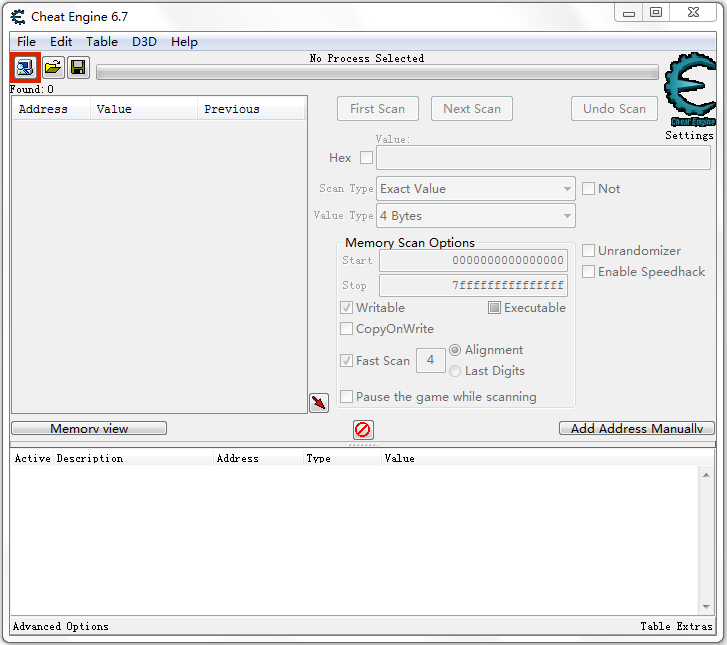Open the Table menu
This screenshot has width=727, height=645.
(x=101, y=42)
